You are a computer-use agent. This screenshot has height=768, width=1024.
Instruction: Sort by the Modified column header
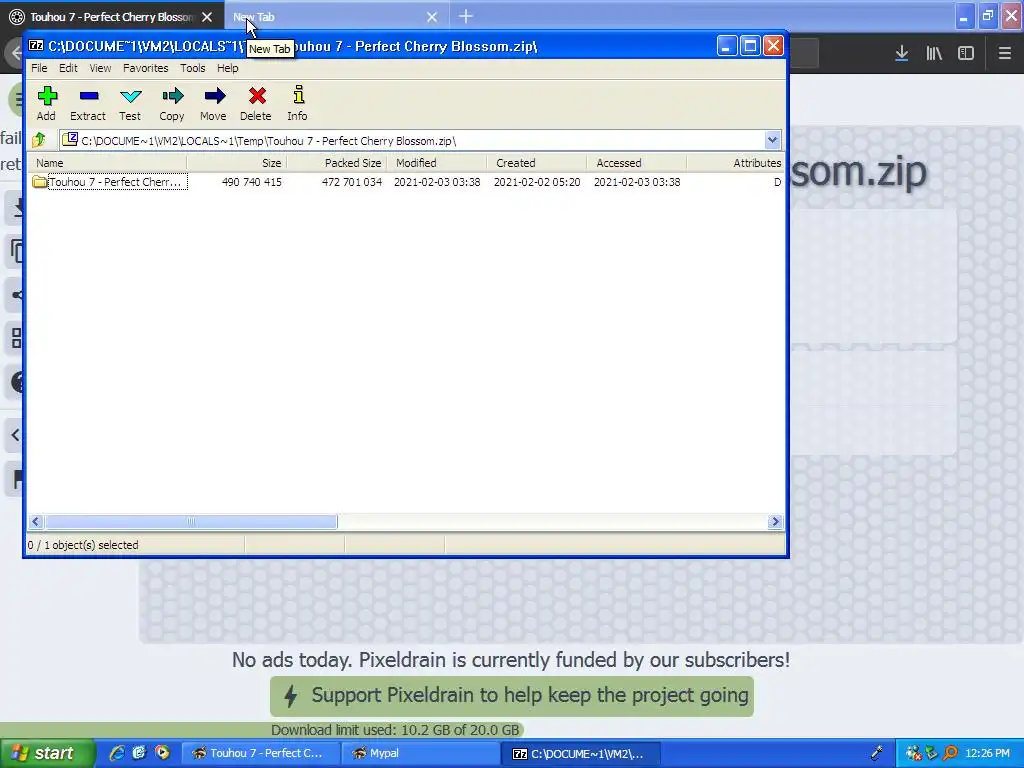(437, 163)
